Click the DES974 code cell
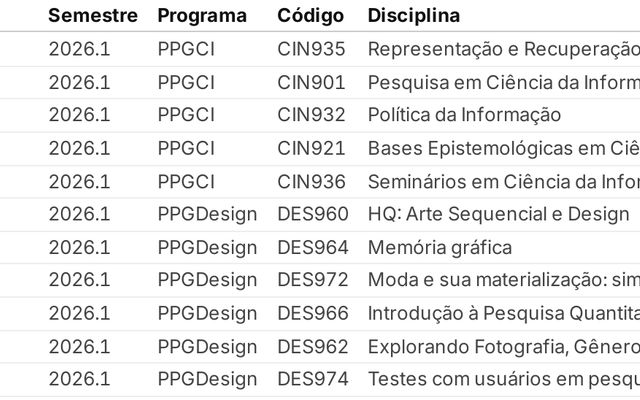The image size is (640, 400). point(313,379)
